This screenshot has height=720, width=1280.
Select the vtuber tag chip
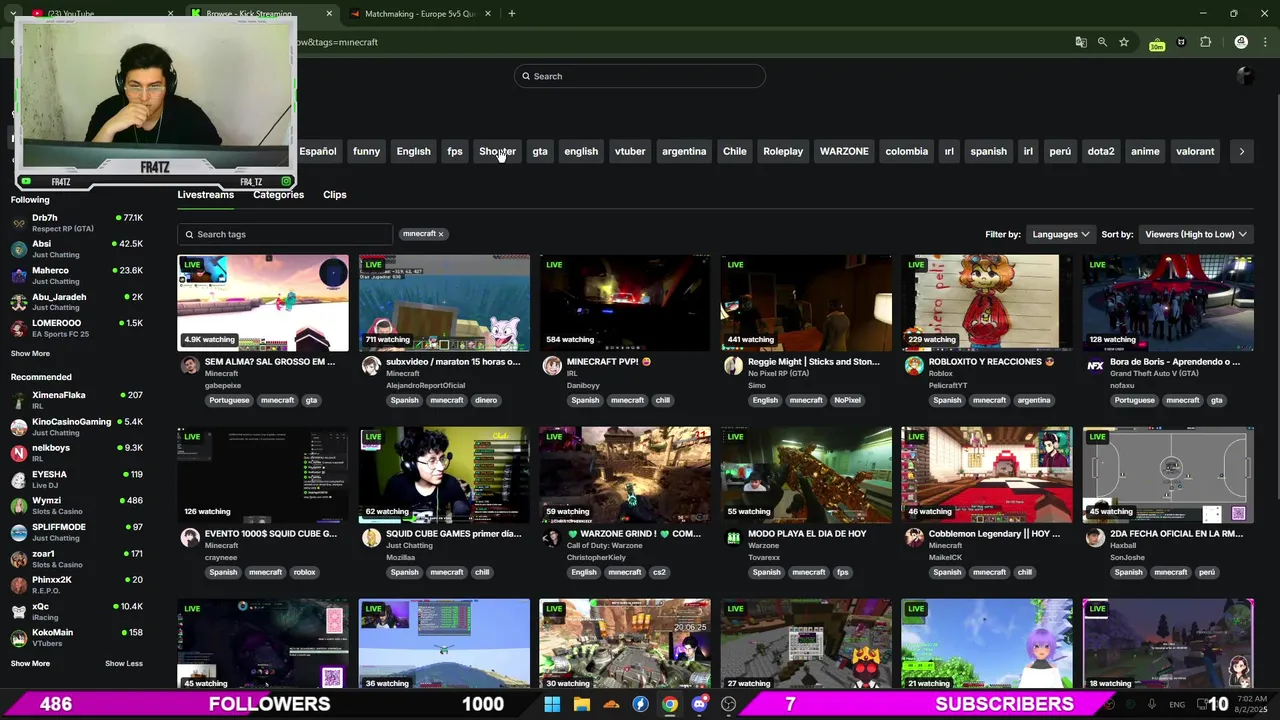pyautogui.click(x=630, y=151)
